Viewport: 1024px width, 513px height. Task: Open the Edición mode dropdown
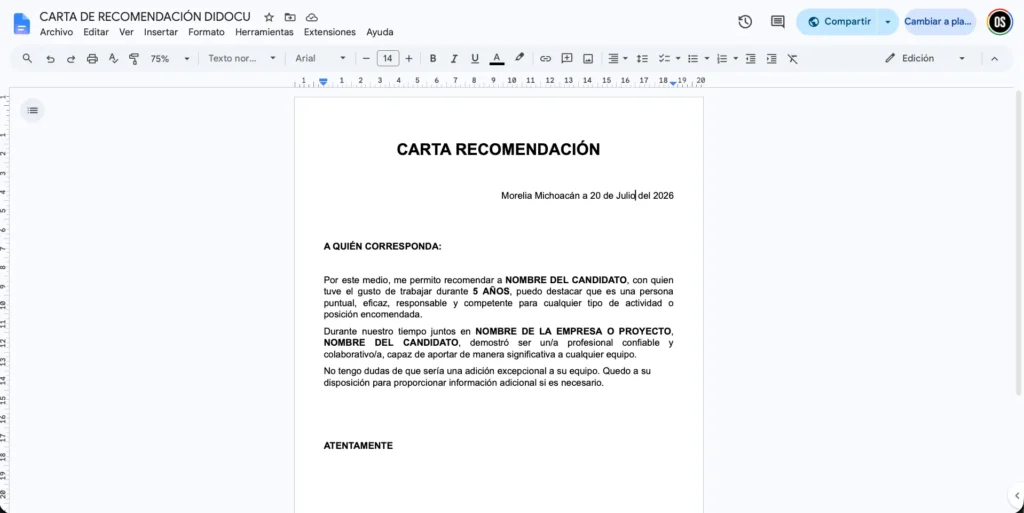tap(925, 59)
